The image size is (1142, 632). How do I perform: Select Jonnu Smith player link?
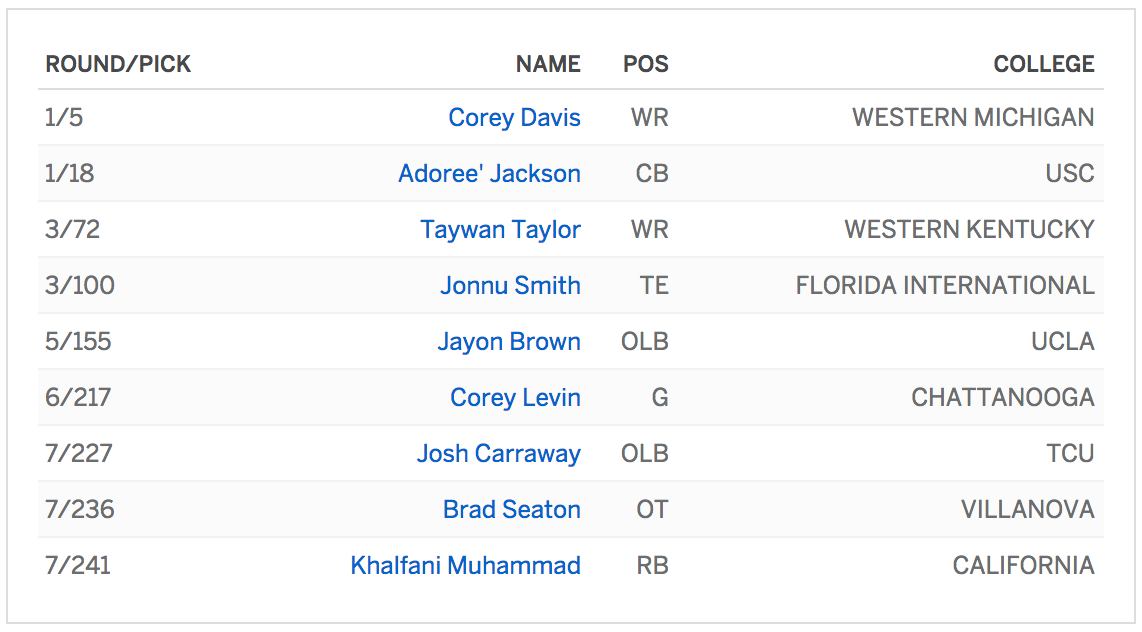[510, 286]
